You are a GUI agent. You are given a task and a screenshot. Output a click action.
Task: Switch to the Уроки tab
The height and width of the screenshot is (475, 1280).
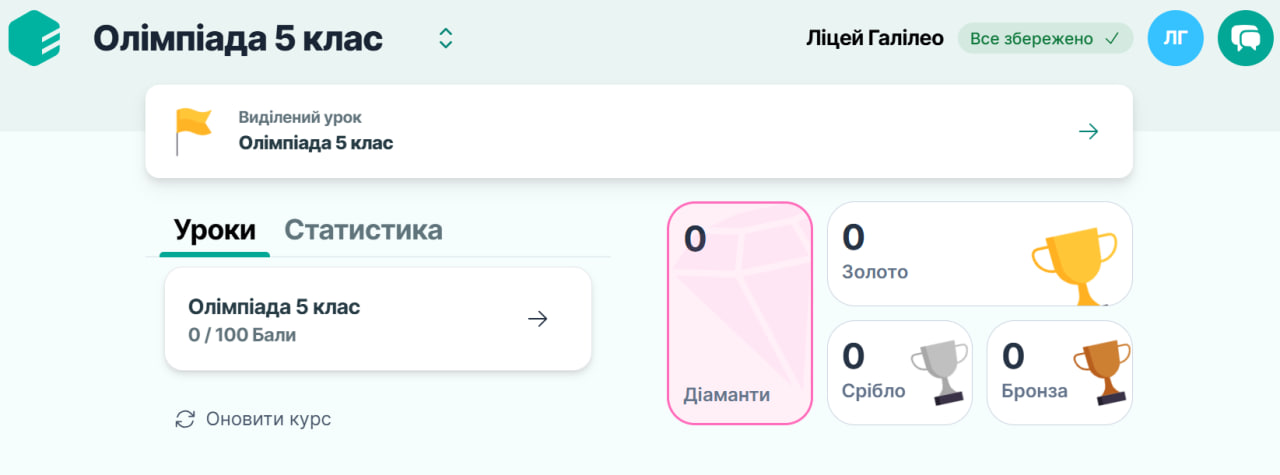pyautogui.click(x=214, y=230)
